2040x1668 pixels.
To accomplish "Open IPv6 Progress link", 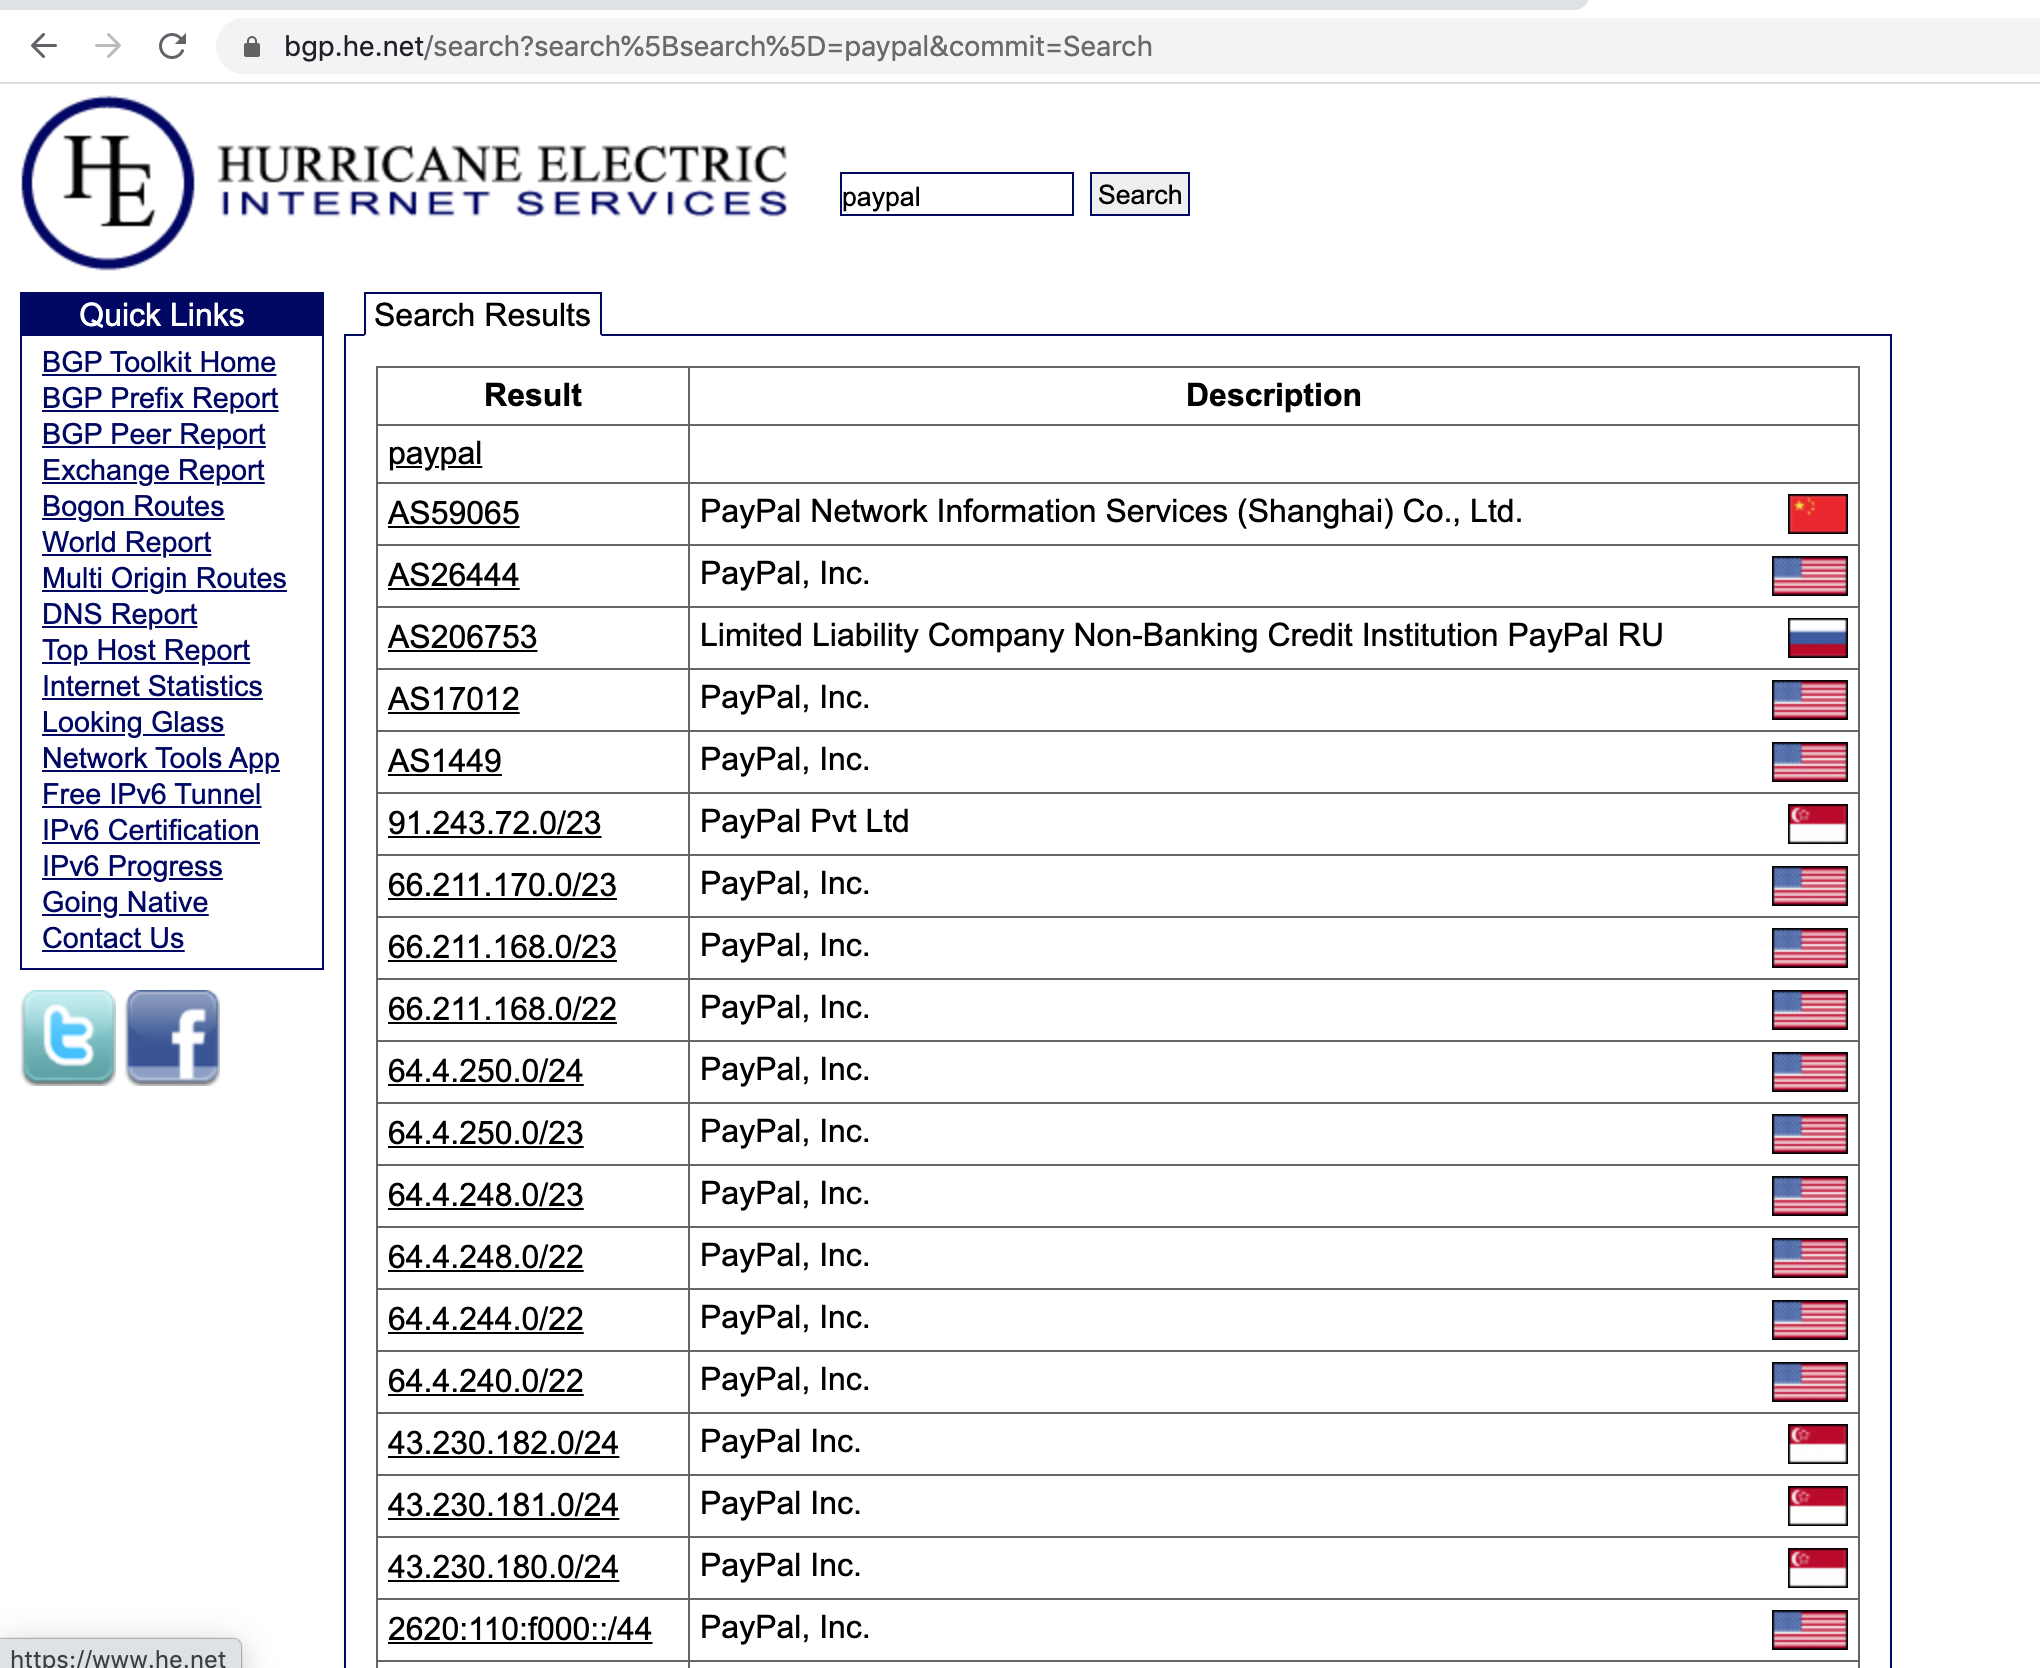I will 132,866.
